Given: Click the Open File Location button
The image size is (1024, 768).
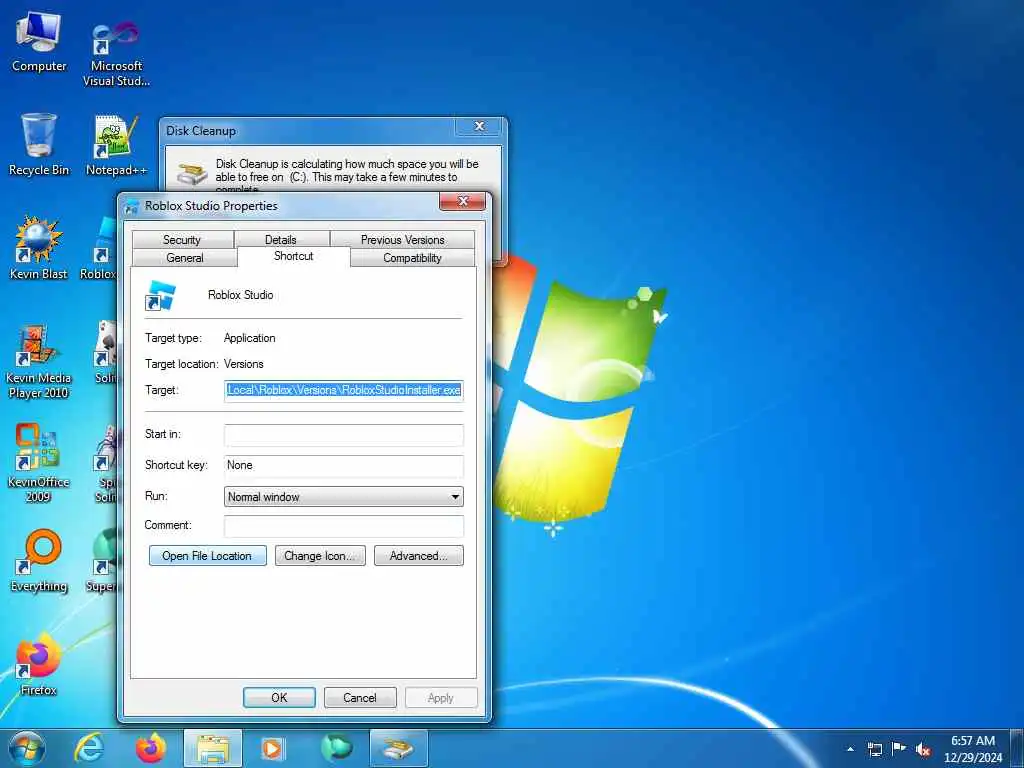Looking at the screenshot, I should pos(208,556).
